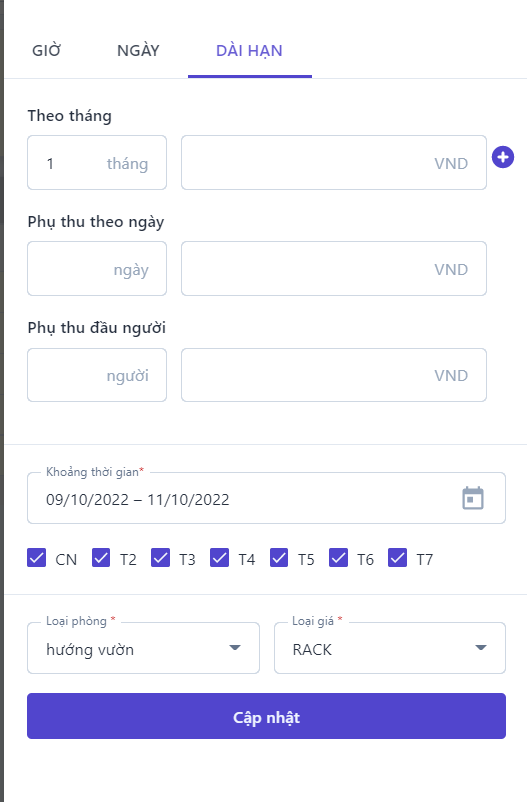
Task: Click the tháng count input field
Action: pos(97,163)
